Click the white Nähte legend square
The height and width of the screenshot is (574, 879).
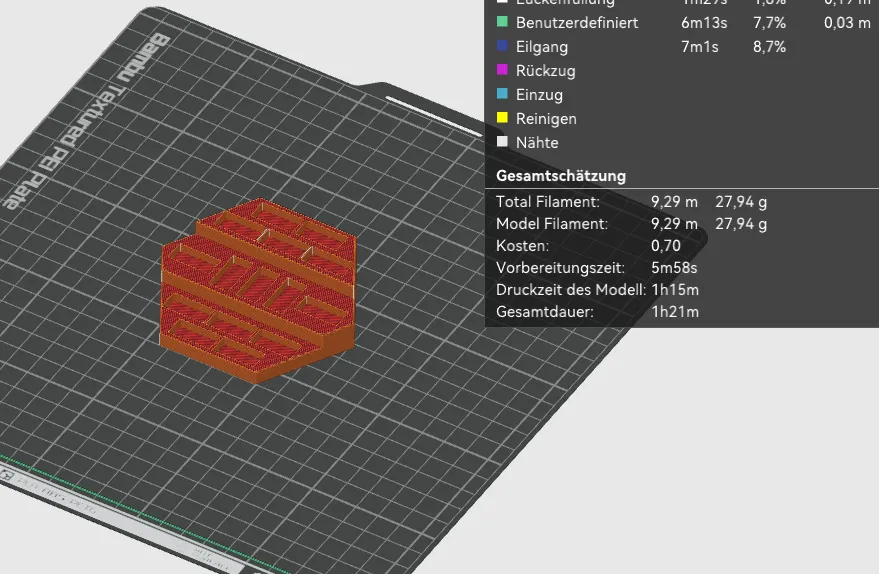pos(502,142)
